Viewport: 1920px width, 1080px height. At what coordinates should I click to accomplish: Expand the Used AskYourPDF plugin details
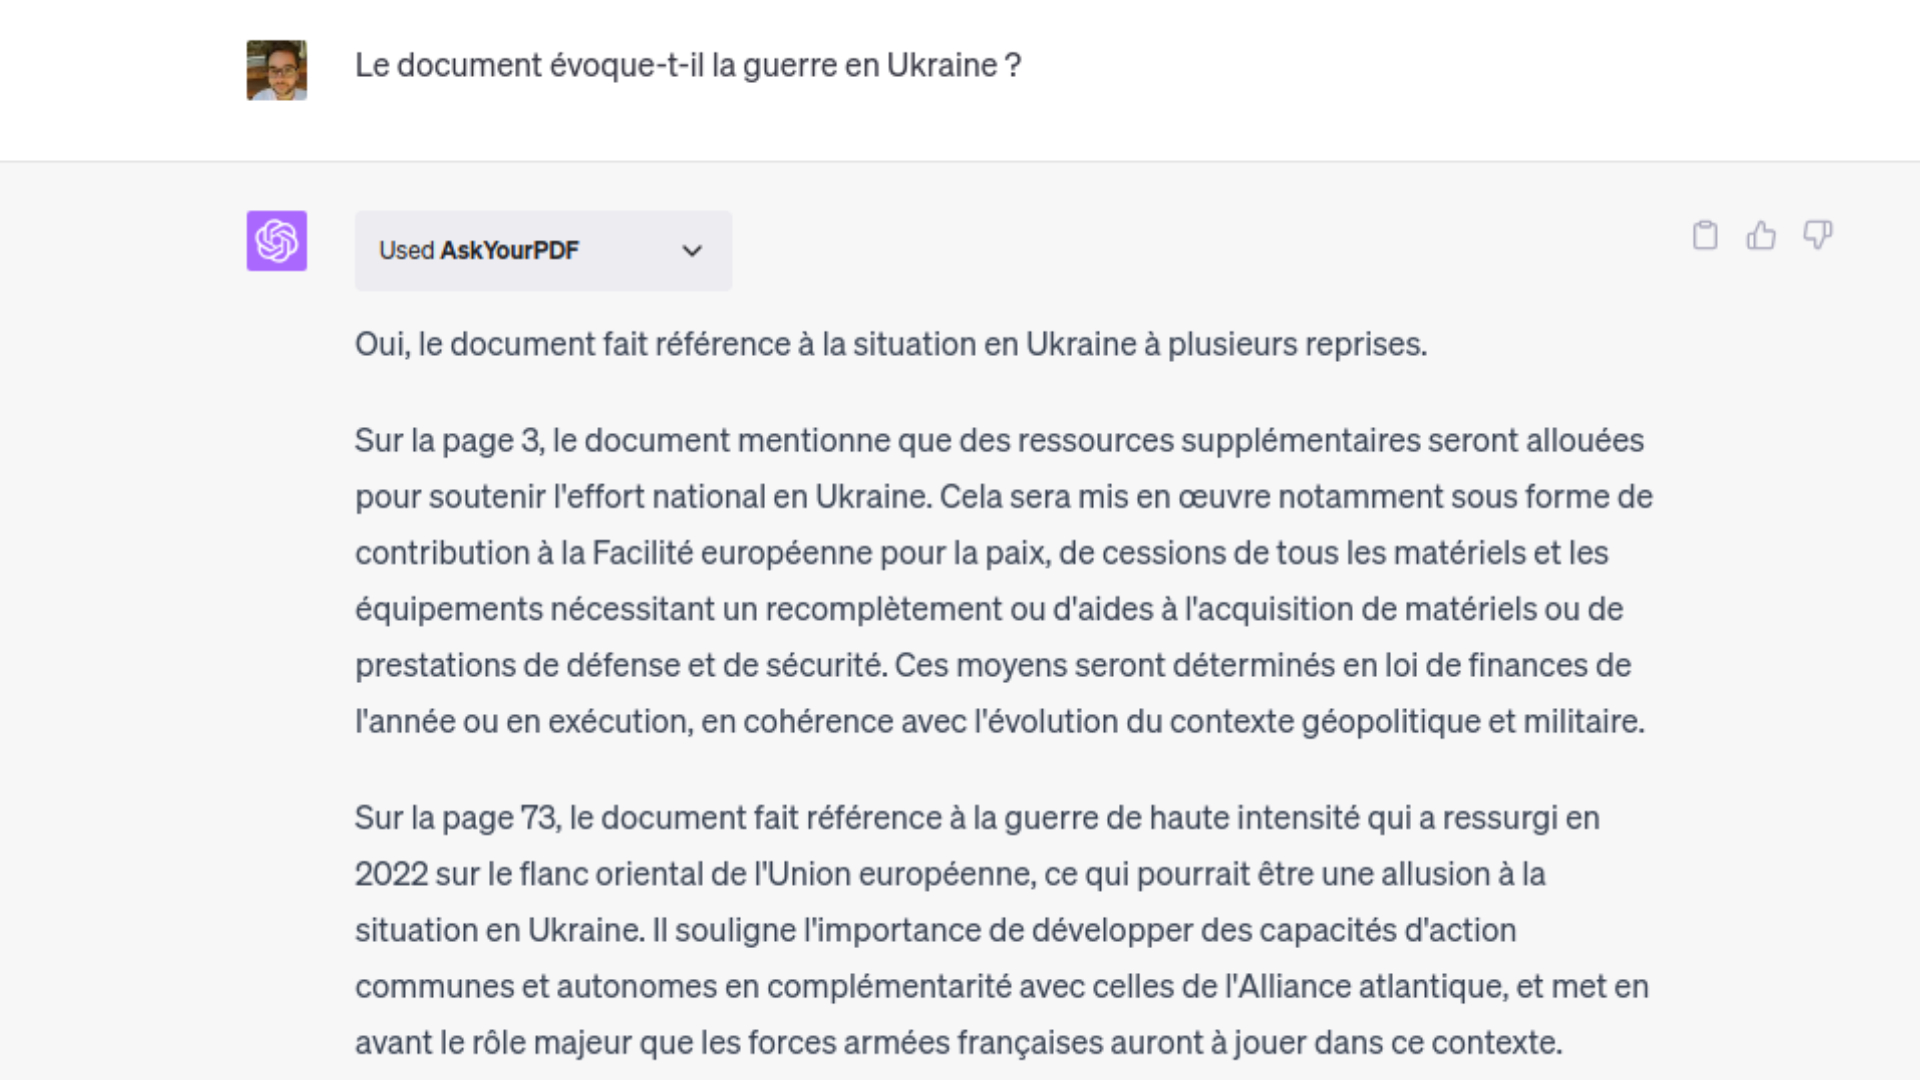tap(543, 251)
